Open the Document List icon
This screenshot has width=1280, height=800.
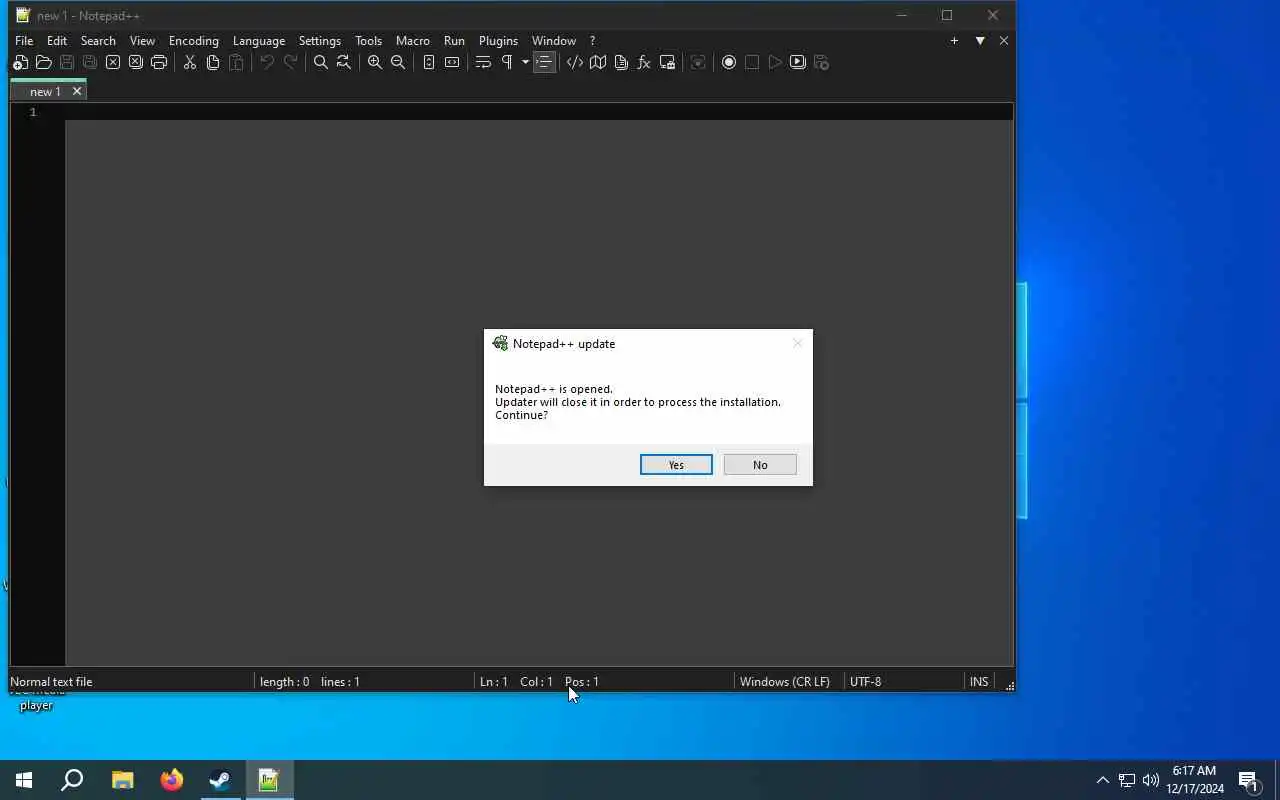[621, 62]
